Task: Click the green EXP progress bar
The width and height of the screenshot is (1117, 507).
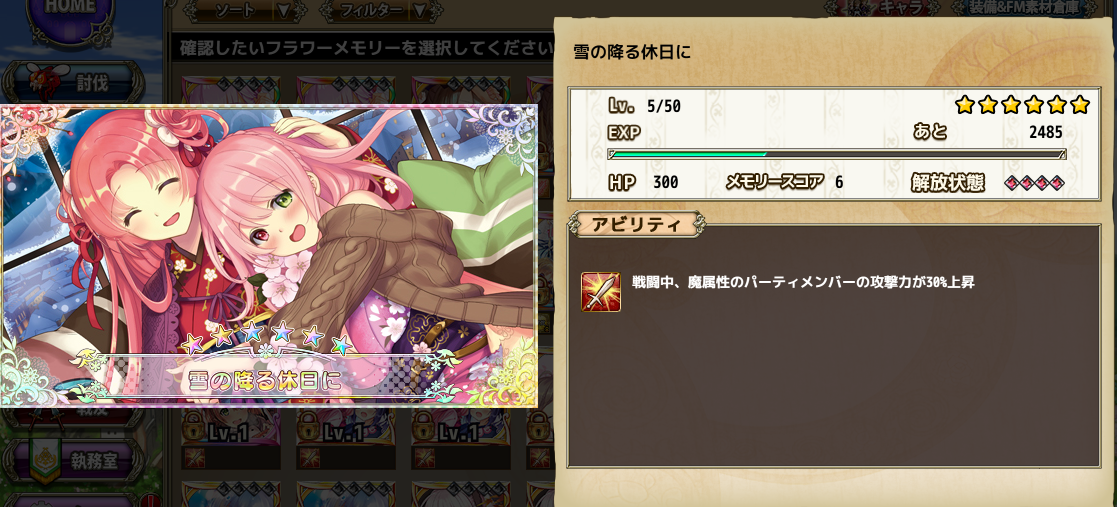Action: 836,154
